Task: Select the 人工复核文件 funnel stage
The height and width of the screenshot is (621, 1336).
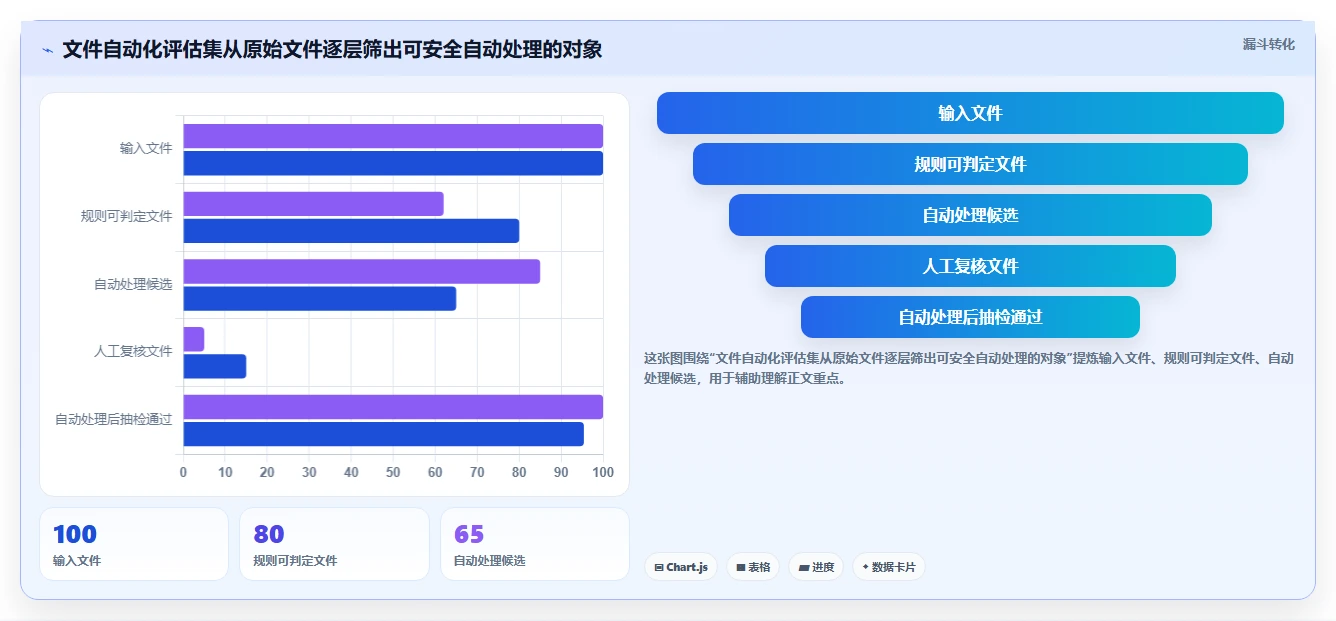Action: click(970, 266)
